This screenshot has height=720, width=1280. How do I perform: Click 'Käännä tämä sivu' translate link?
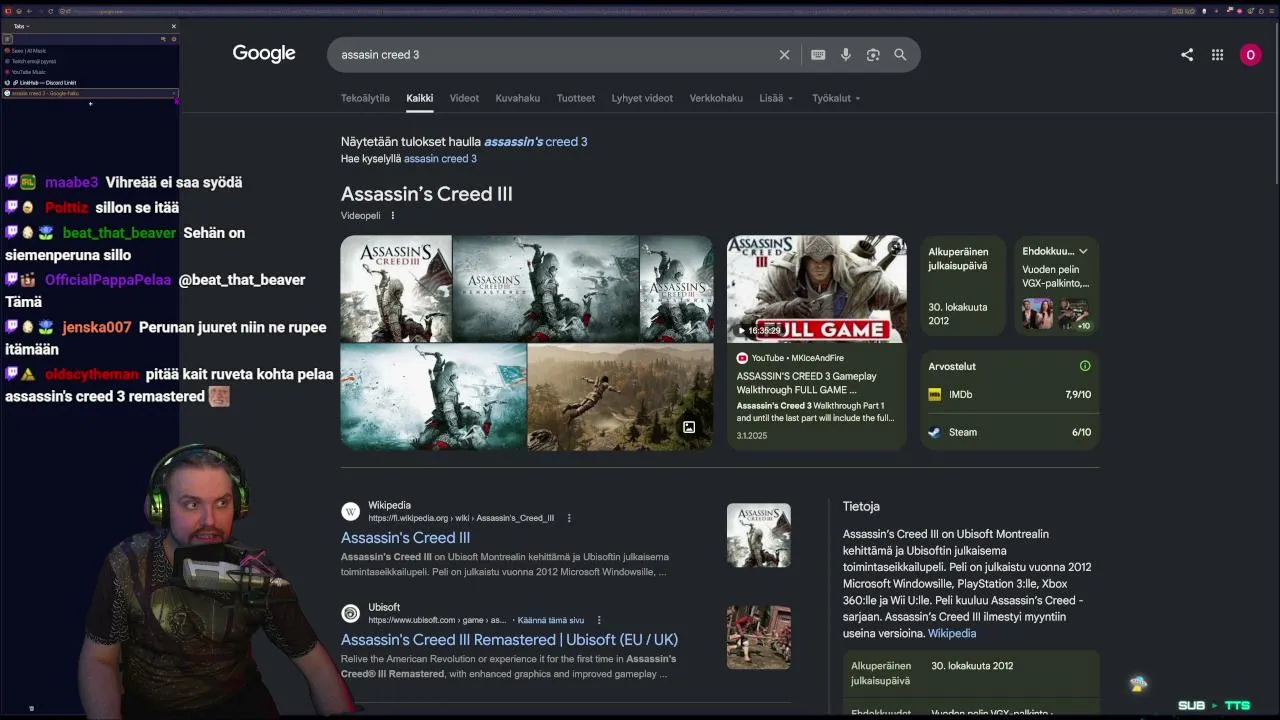click(x=551, y=620)
